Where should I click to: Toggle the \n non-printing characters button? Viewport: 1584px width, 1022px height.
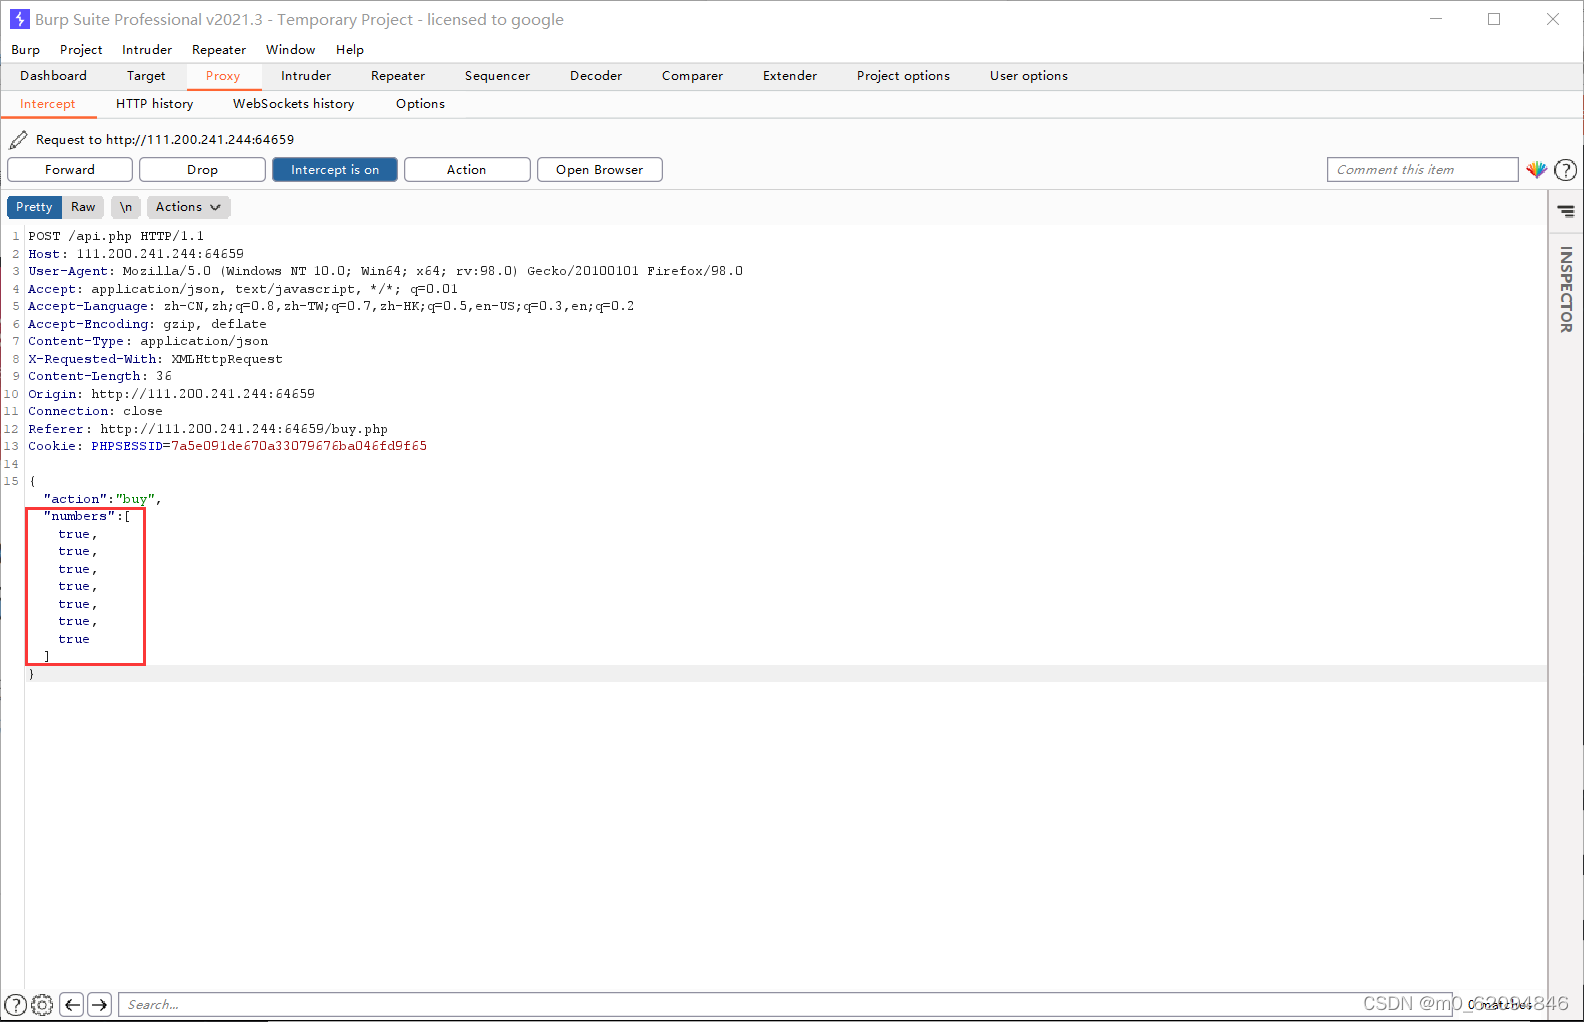125,207
